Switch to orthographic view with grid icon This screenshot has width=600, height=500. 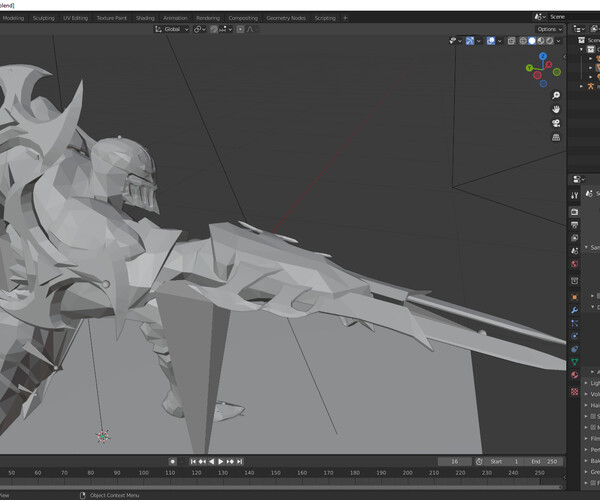pyautogui.click(x=556, y=138)
